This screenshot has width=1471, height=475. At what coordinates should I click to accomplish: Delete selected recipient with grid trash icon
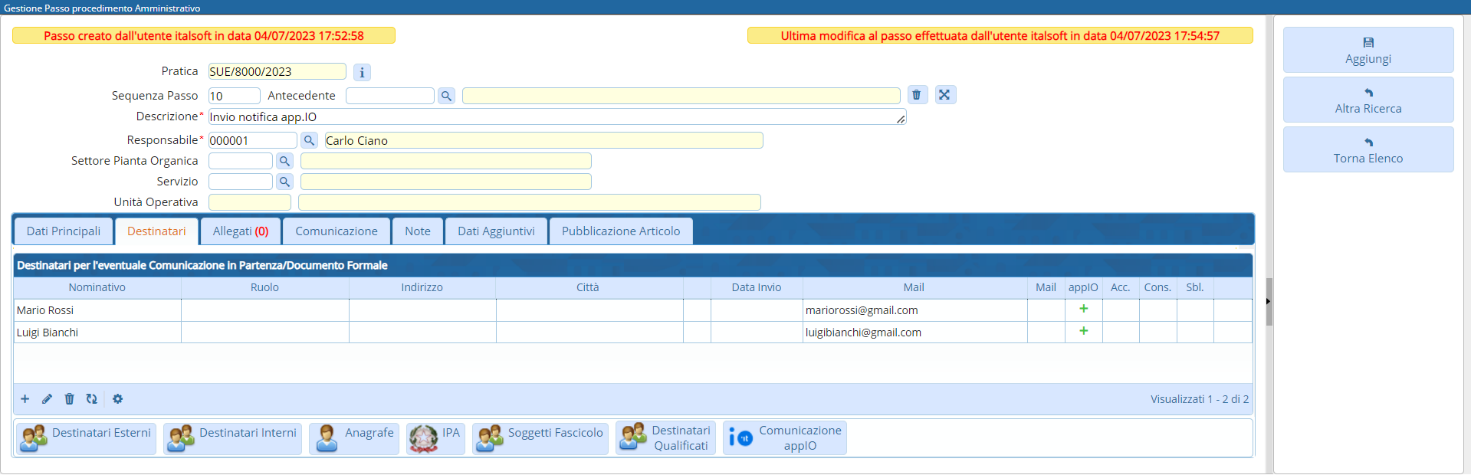pyautogui.click(x=69, y=399)
